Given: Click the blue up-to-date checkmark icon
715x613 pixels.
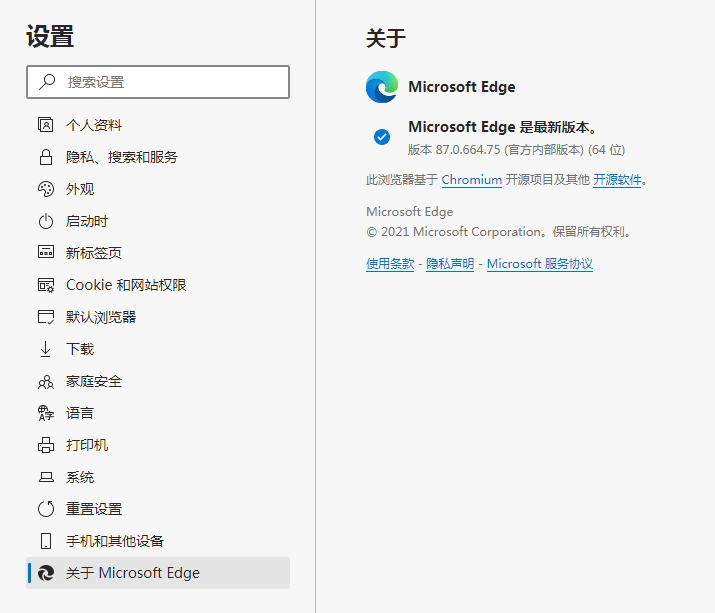Looking at the screenshot, I should [x=382, y=137].
